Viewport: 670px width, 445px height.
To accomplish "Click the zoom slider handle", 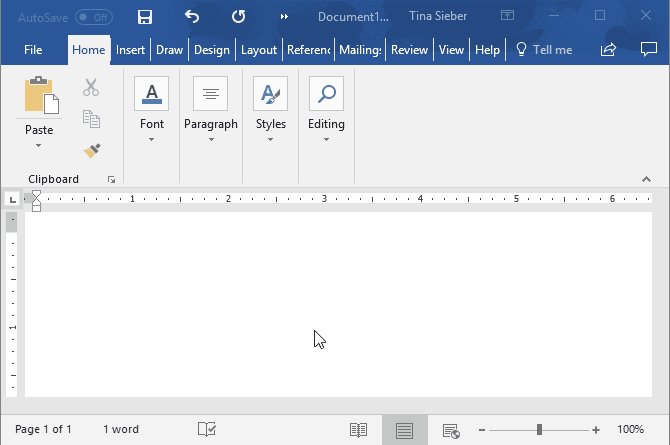I will tap(539, 429).
